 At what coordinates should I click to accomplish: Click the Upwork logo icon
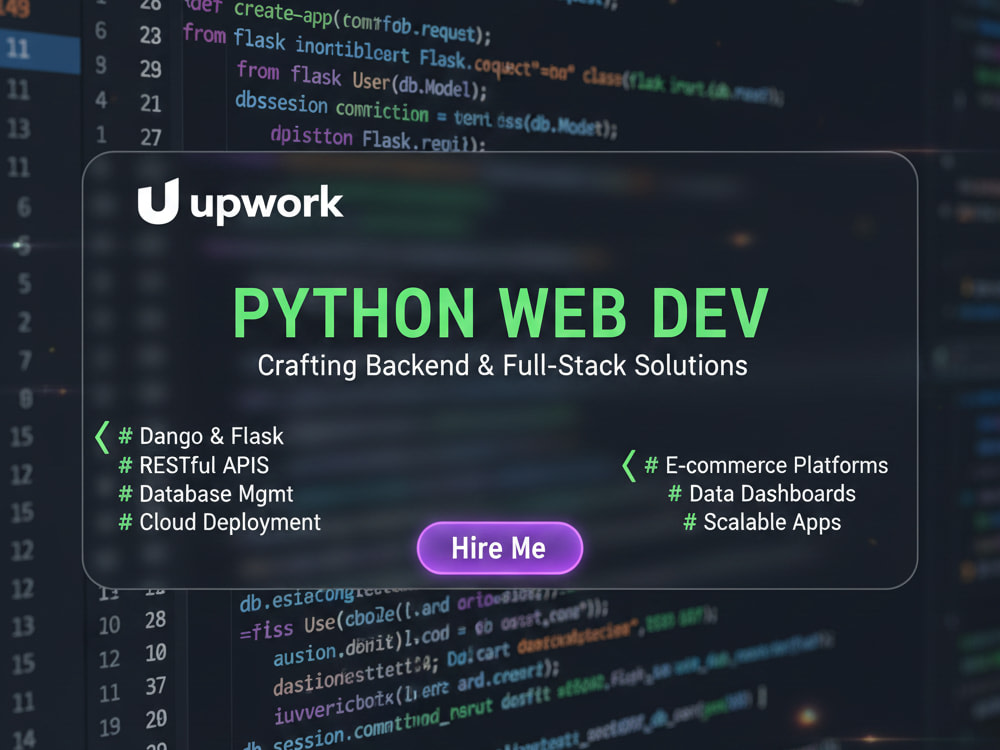(x=158, y=202)
